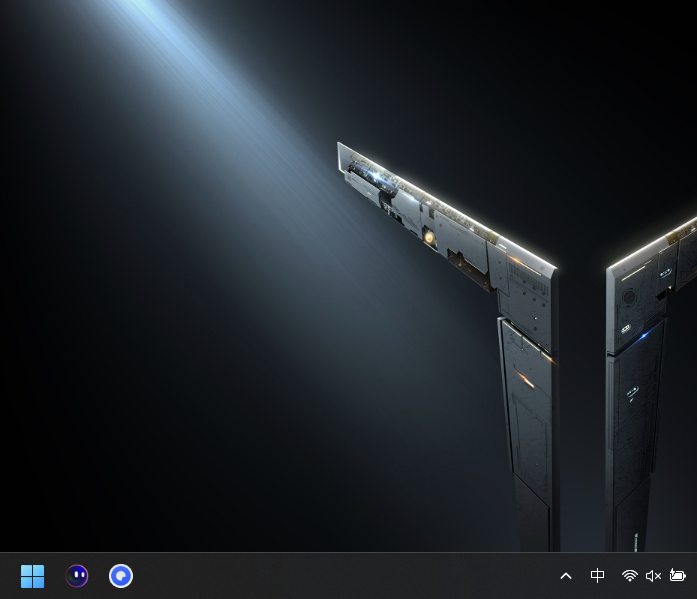Open the Windows Start menu
This screenshot has height=599, width=697.
32,576
